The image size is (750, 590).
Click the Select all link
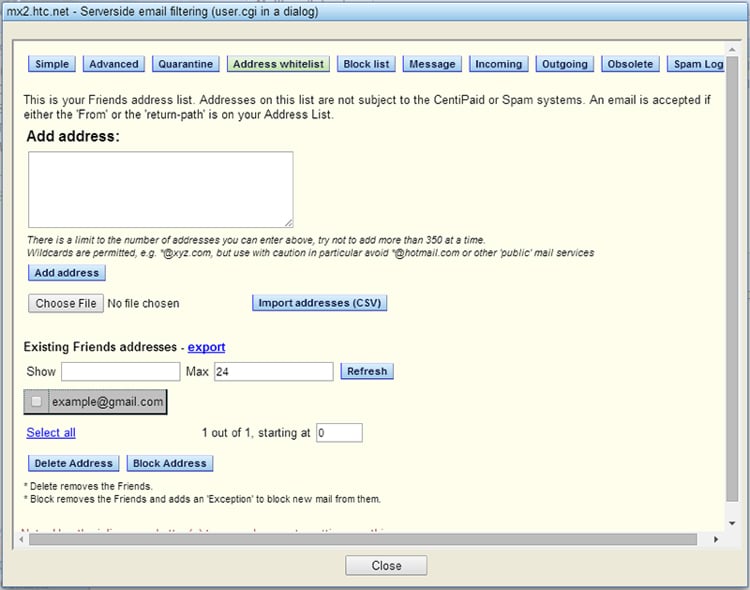(x=51, y=433)
